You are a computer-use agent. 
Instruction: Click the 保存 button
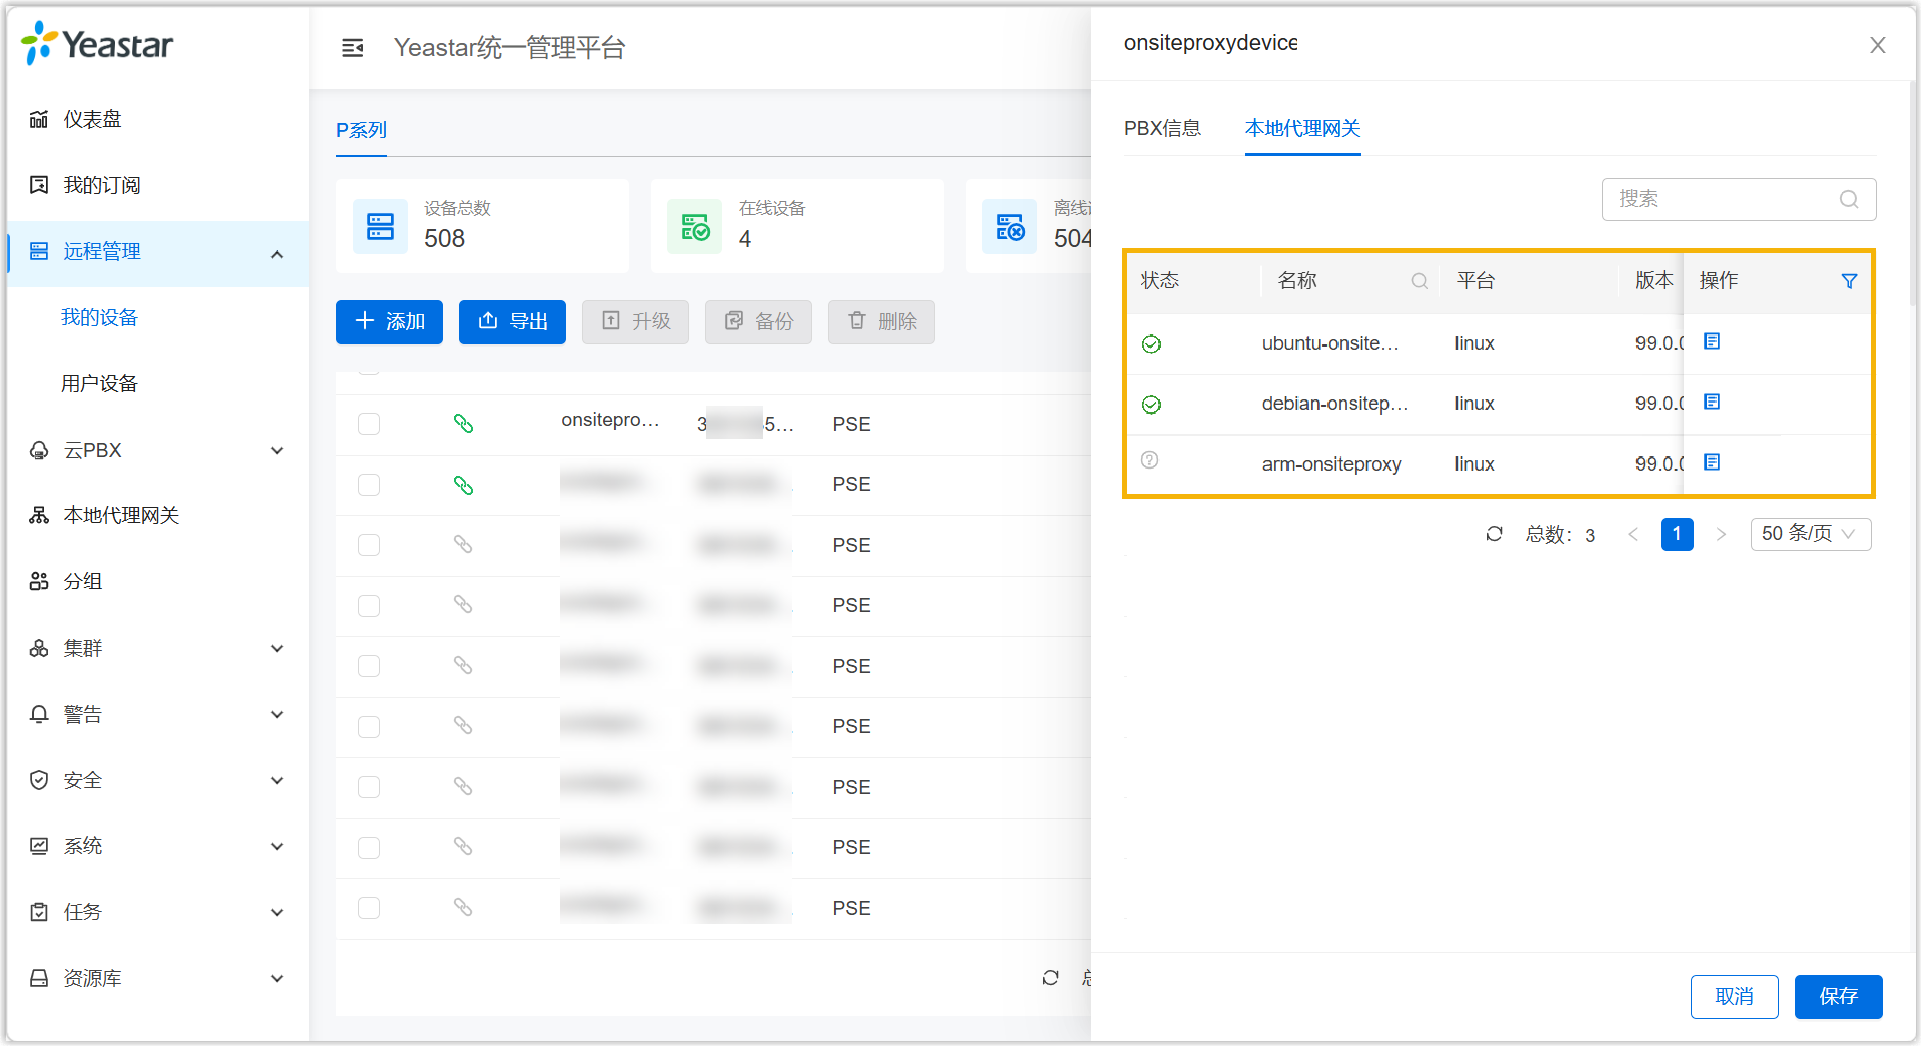(x=1838, y=996)
